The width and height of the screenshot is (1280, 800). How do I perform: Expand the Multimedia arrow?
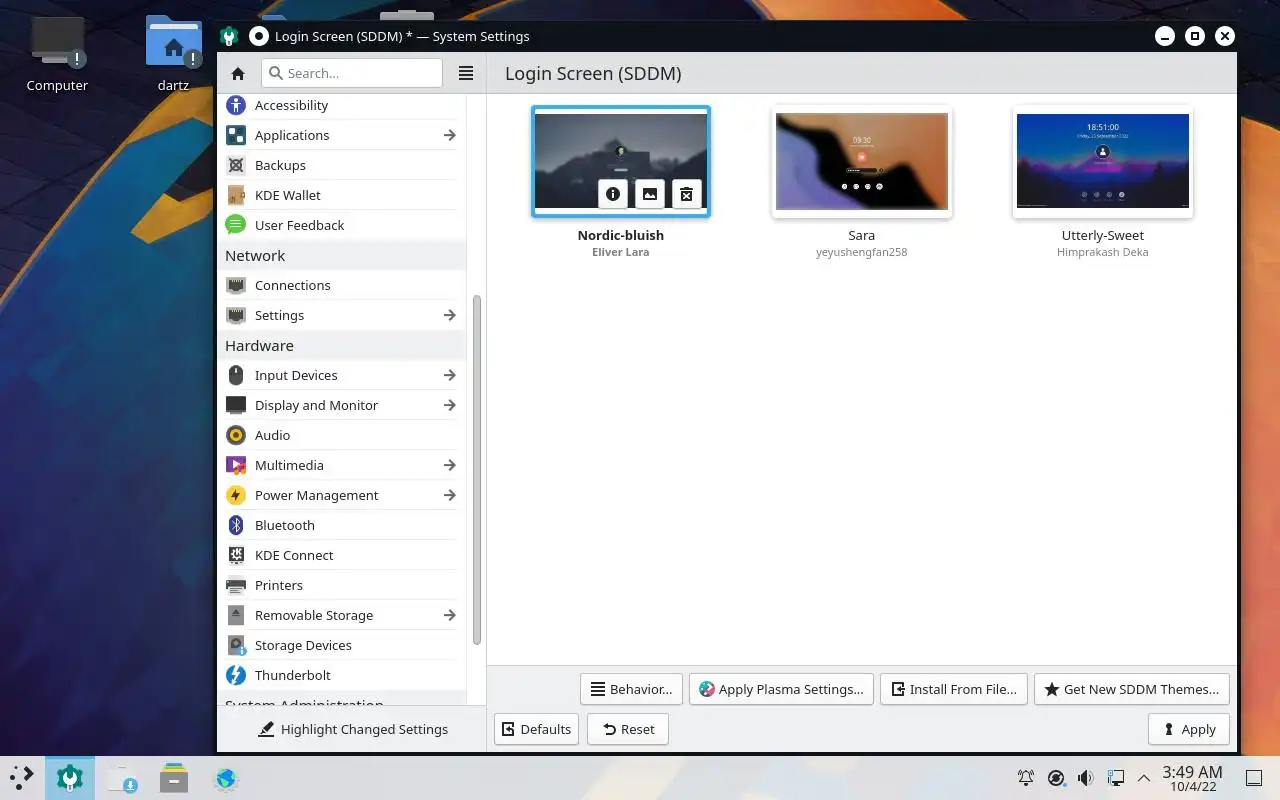[x=450, y=465]
